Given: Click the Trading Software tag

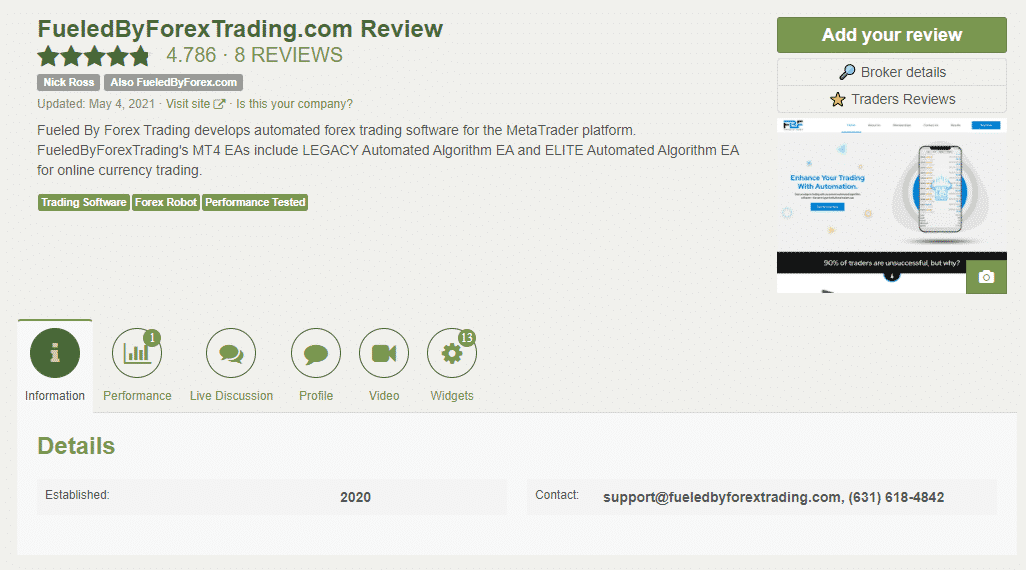Looking at the screenshot, I should click(84, 202).
